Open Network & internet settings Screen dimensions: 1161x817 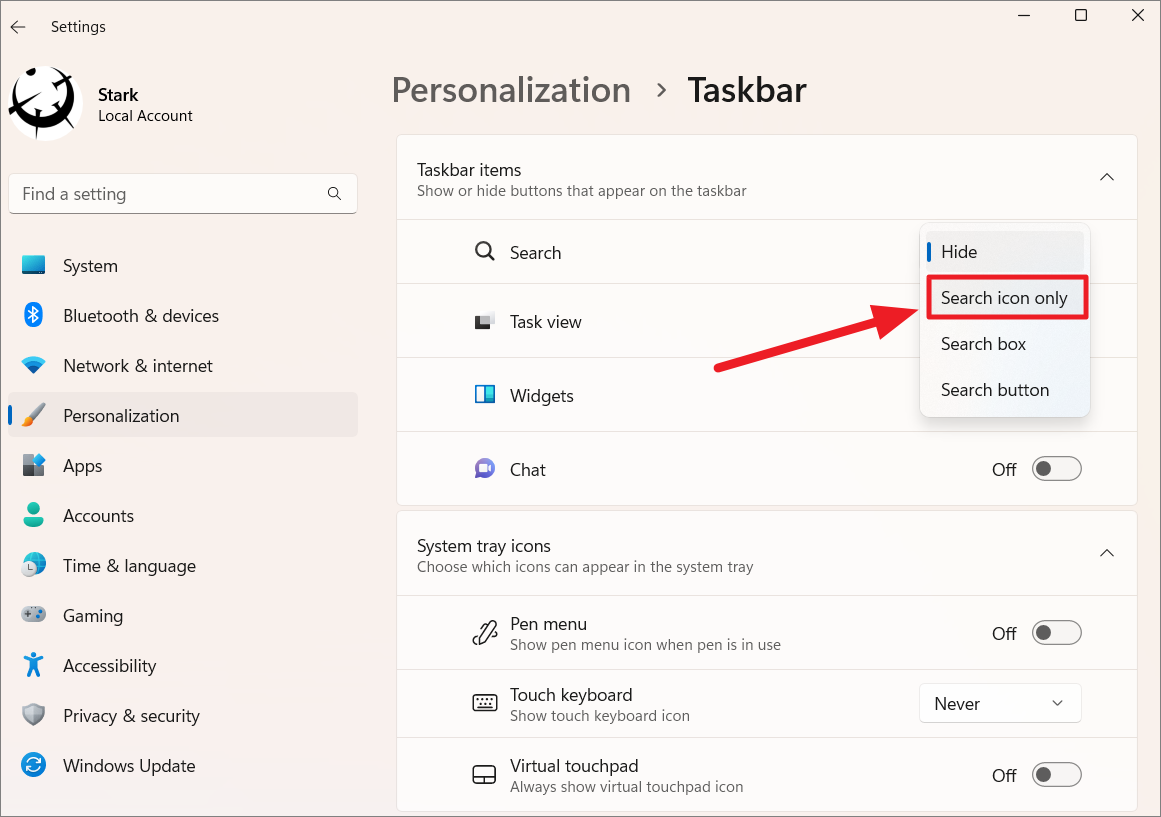(35, 365)
